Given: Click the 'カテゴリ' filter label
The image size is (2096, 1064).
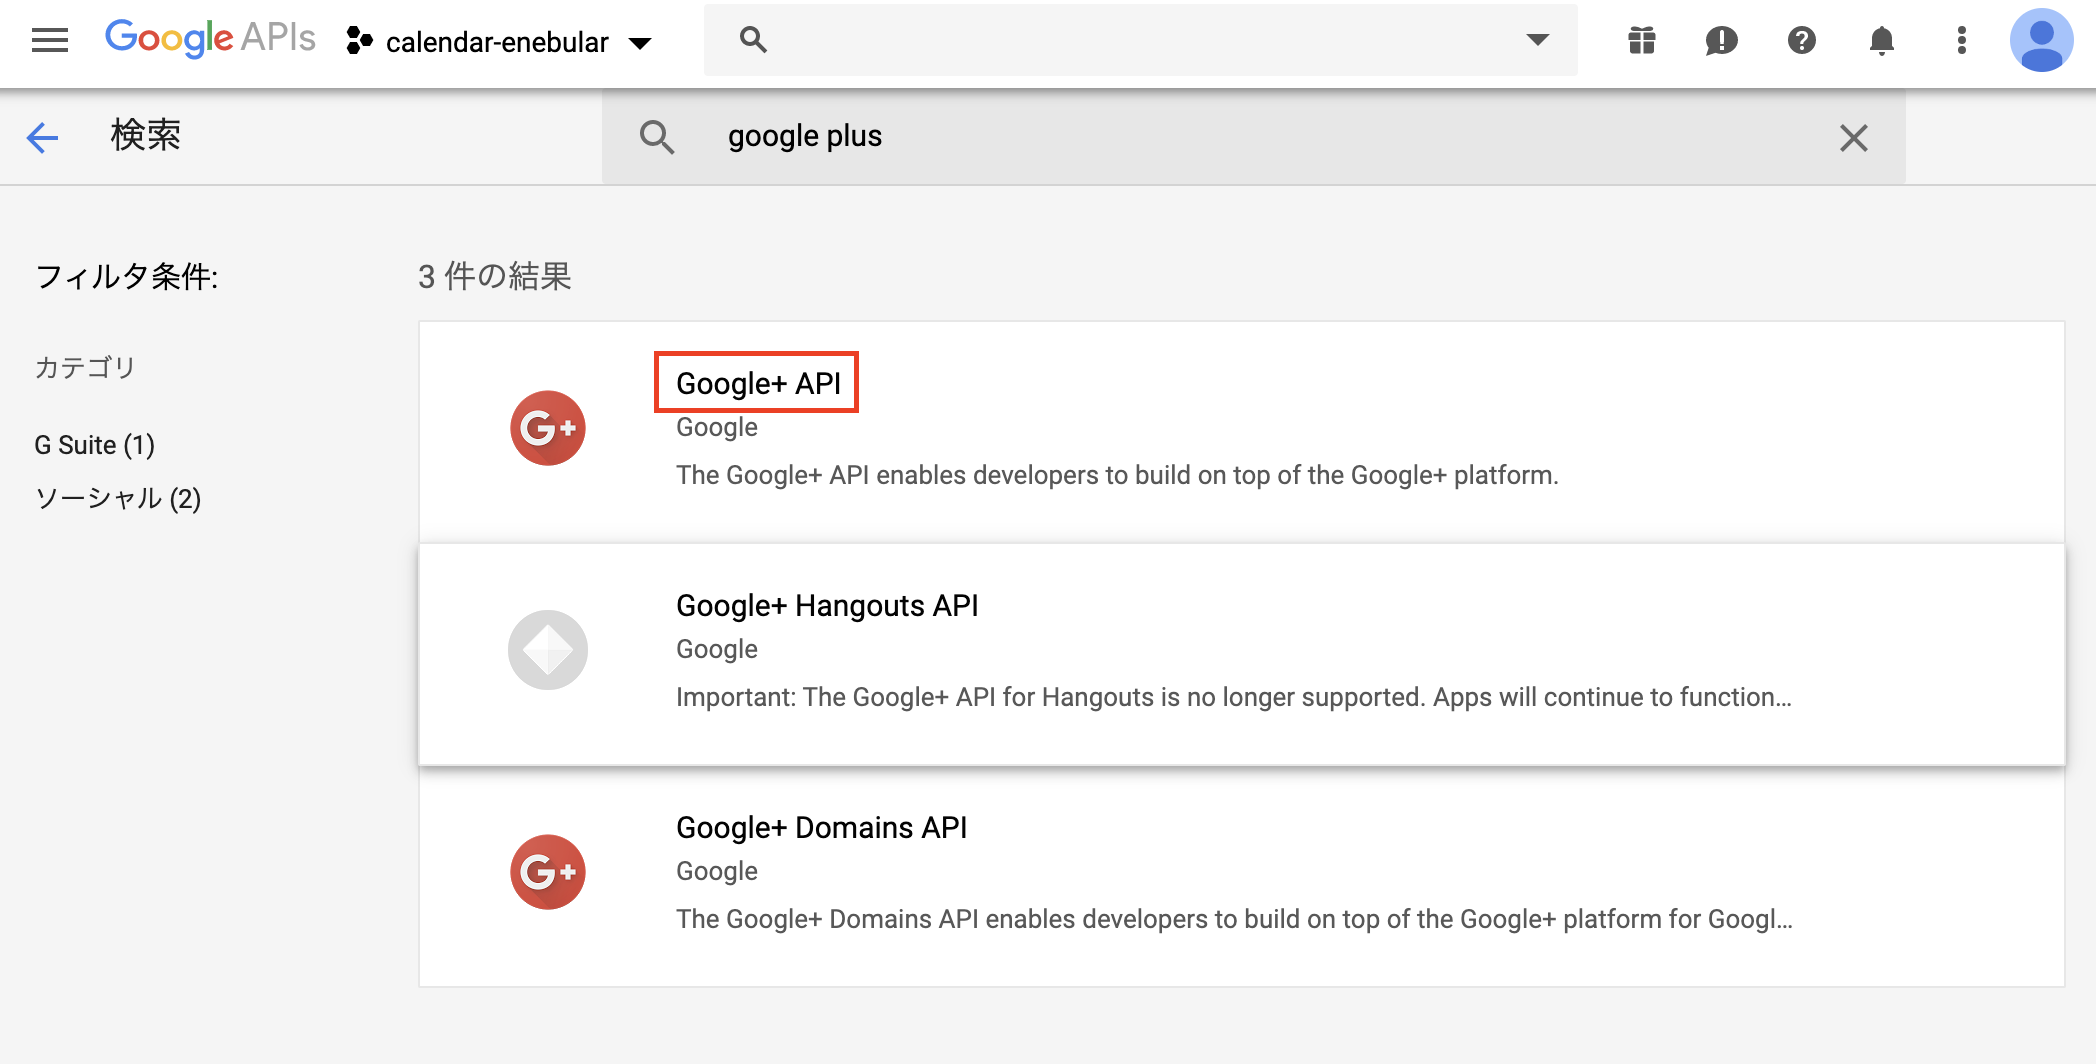Looking at the screenshot, I should tap(85, 367).
